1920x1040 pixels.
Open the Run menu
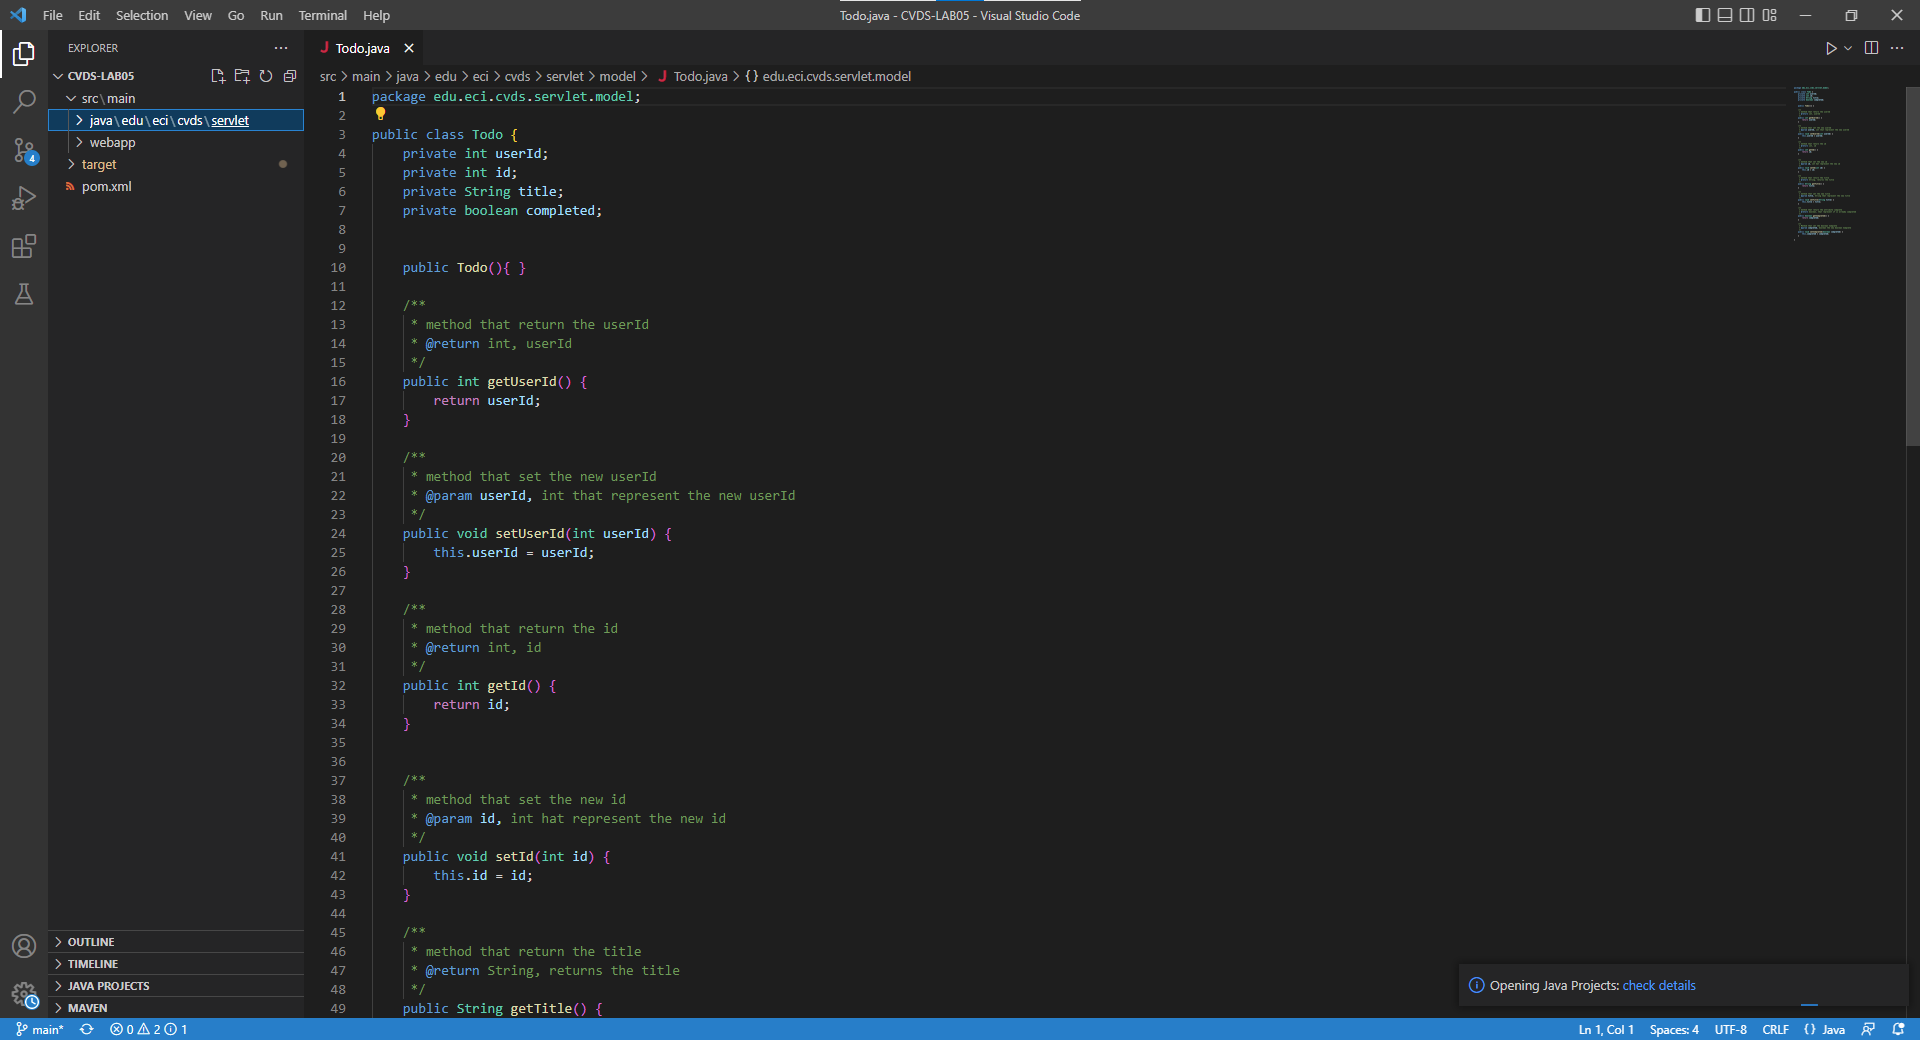click(271, 15)
